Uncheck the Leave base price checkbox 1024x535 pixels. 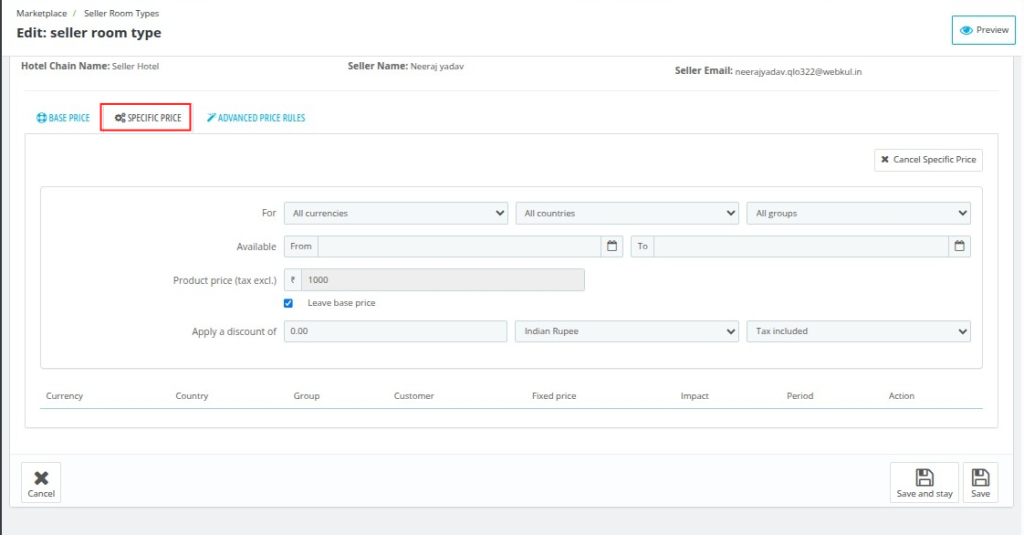point(288,303)
